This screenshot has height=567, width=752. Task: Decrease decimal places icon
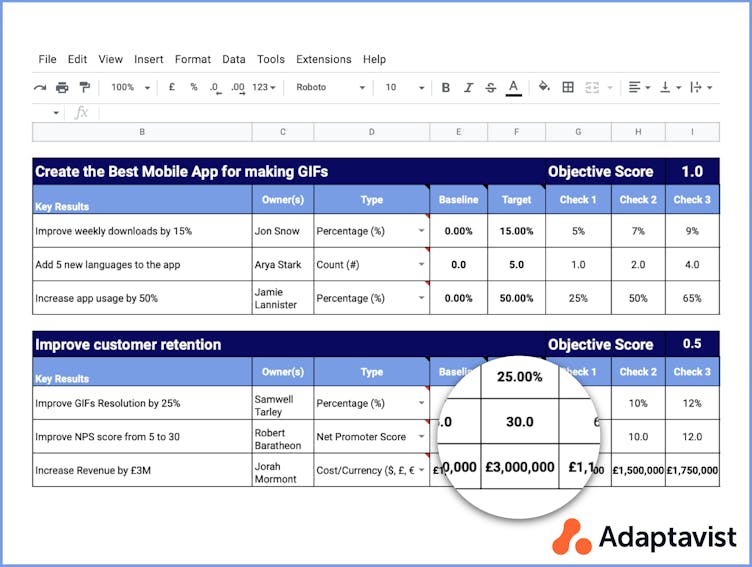click(x=215, y=88)
